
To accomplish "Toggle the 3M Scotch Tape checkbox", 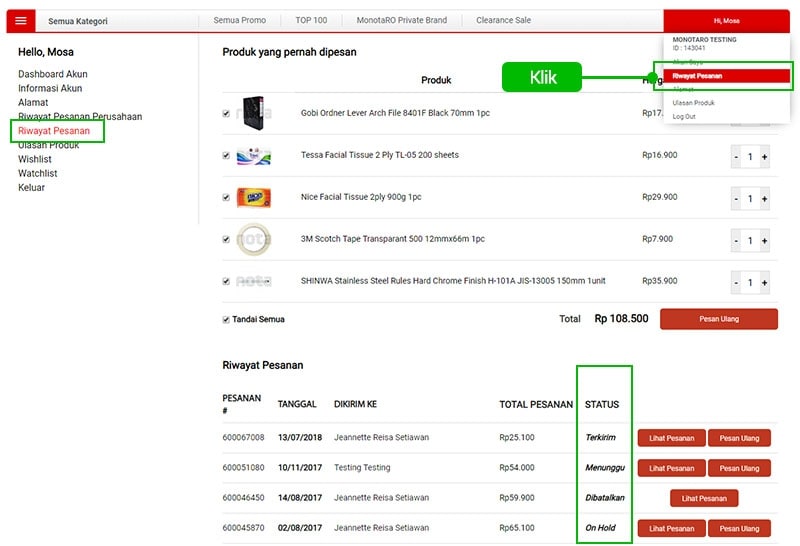I will coord(227,239).
